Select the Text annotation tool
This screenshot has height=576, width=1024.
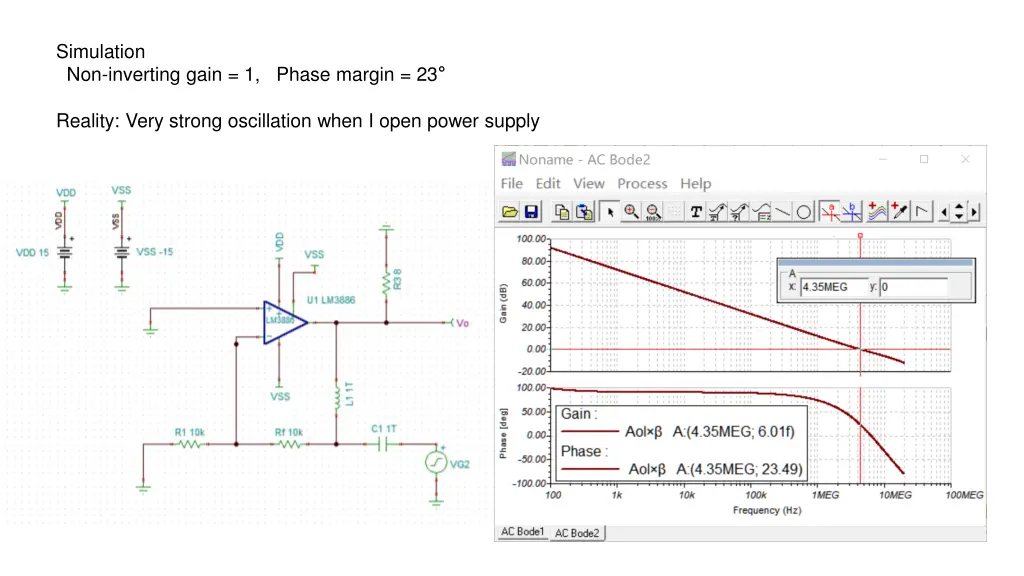[694, 211]
